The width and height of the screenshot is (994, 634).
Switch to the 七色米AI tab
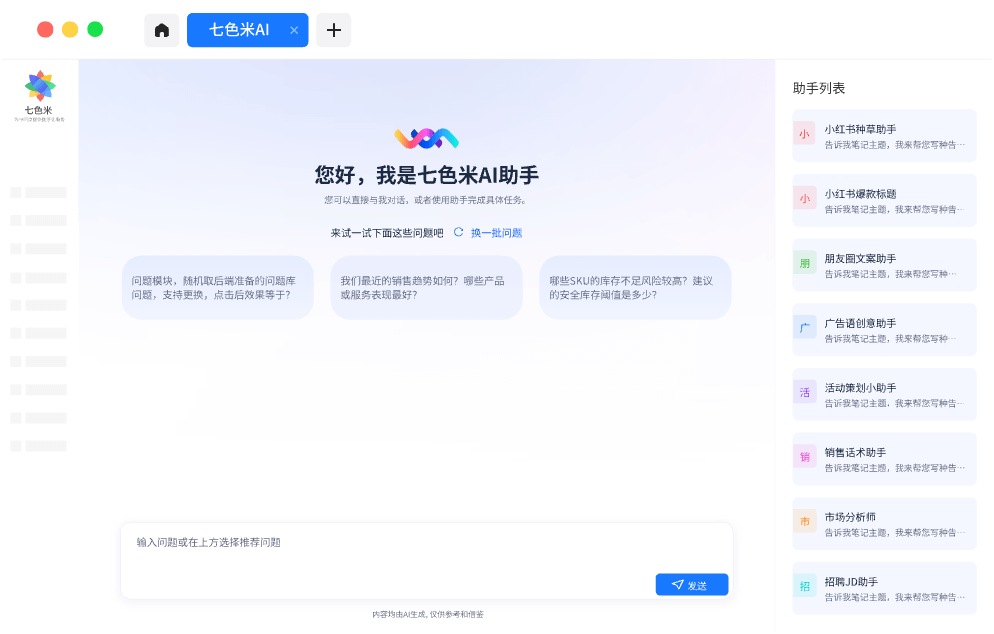coord(238,30)
